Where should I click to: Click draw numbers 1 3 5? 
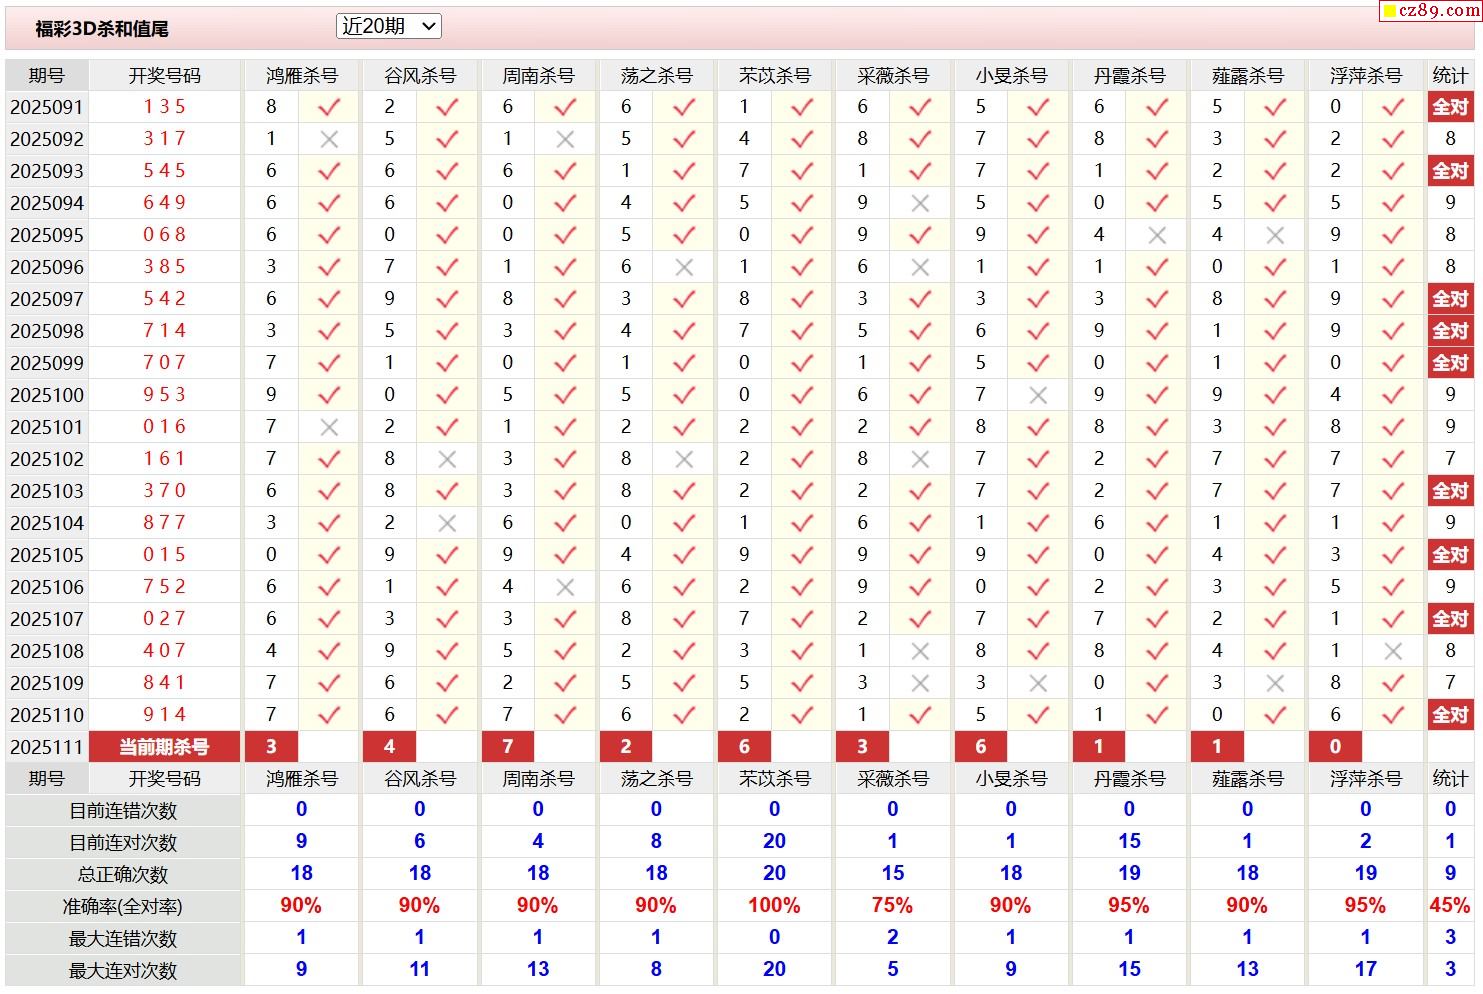click(x=165, y=107)
